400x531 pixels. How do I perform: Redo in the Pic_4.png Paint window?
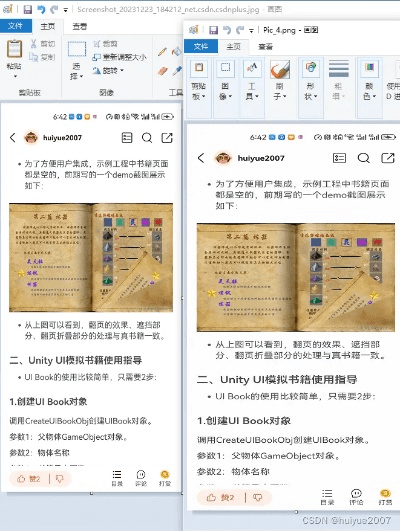[x=240, y=30]
